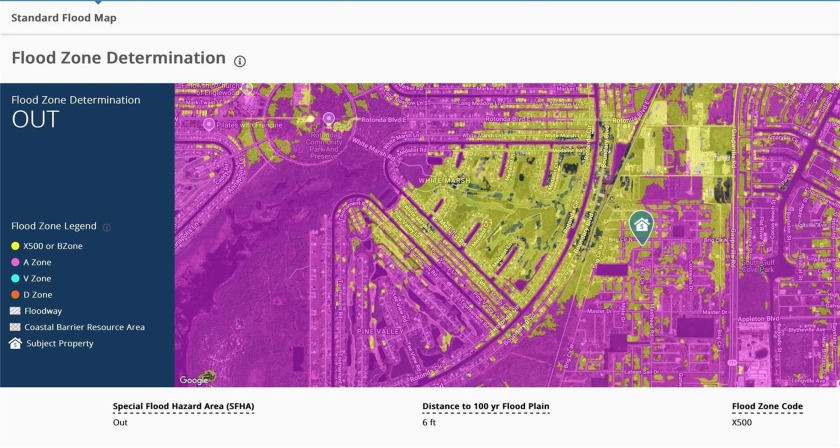This screenshot has width=840, height=448.
Task: Click the cyan V Zone legend swatch
Action: point(15,279)
